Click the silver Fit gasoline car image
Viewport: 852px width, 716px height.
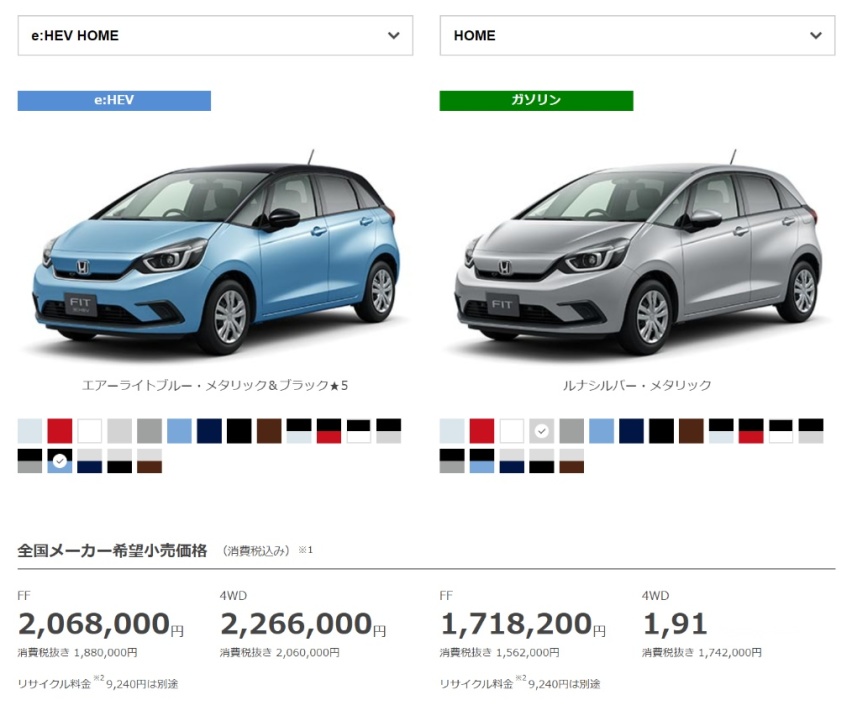(637, 253)
